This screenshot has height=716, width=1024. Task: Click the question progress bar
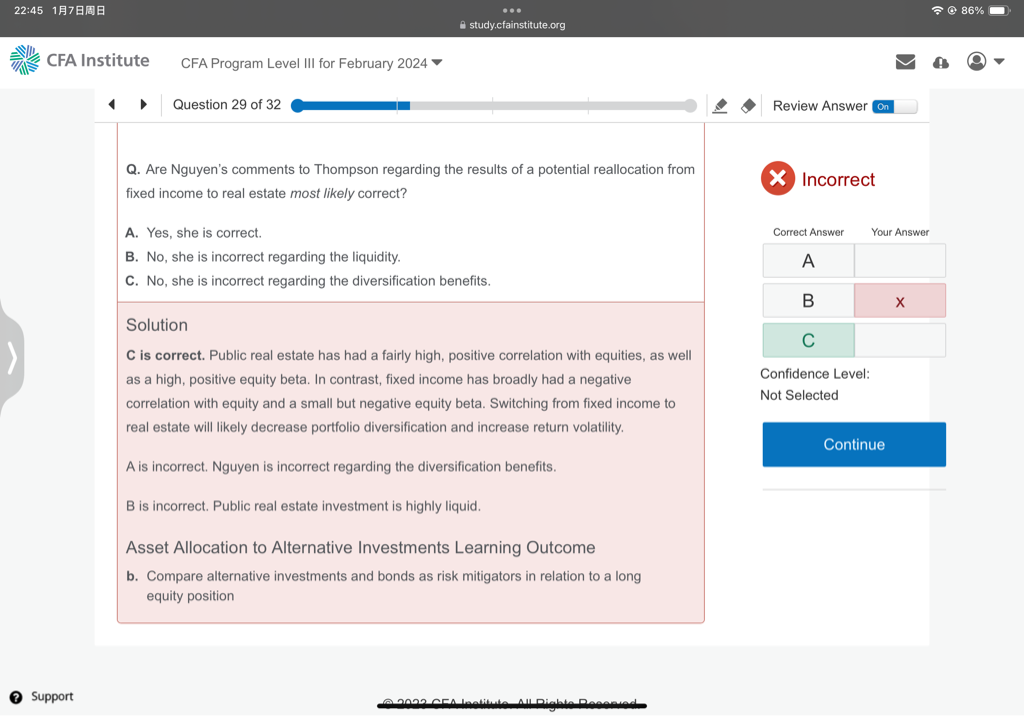[493, 106]
